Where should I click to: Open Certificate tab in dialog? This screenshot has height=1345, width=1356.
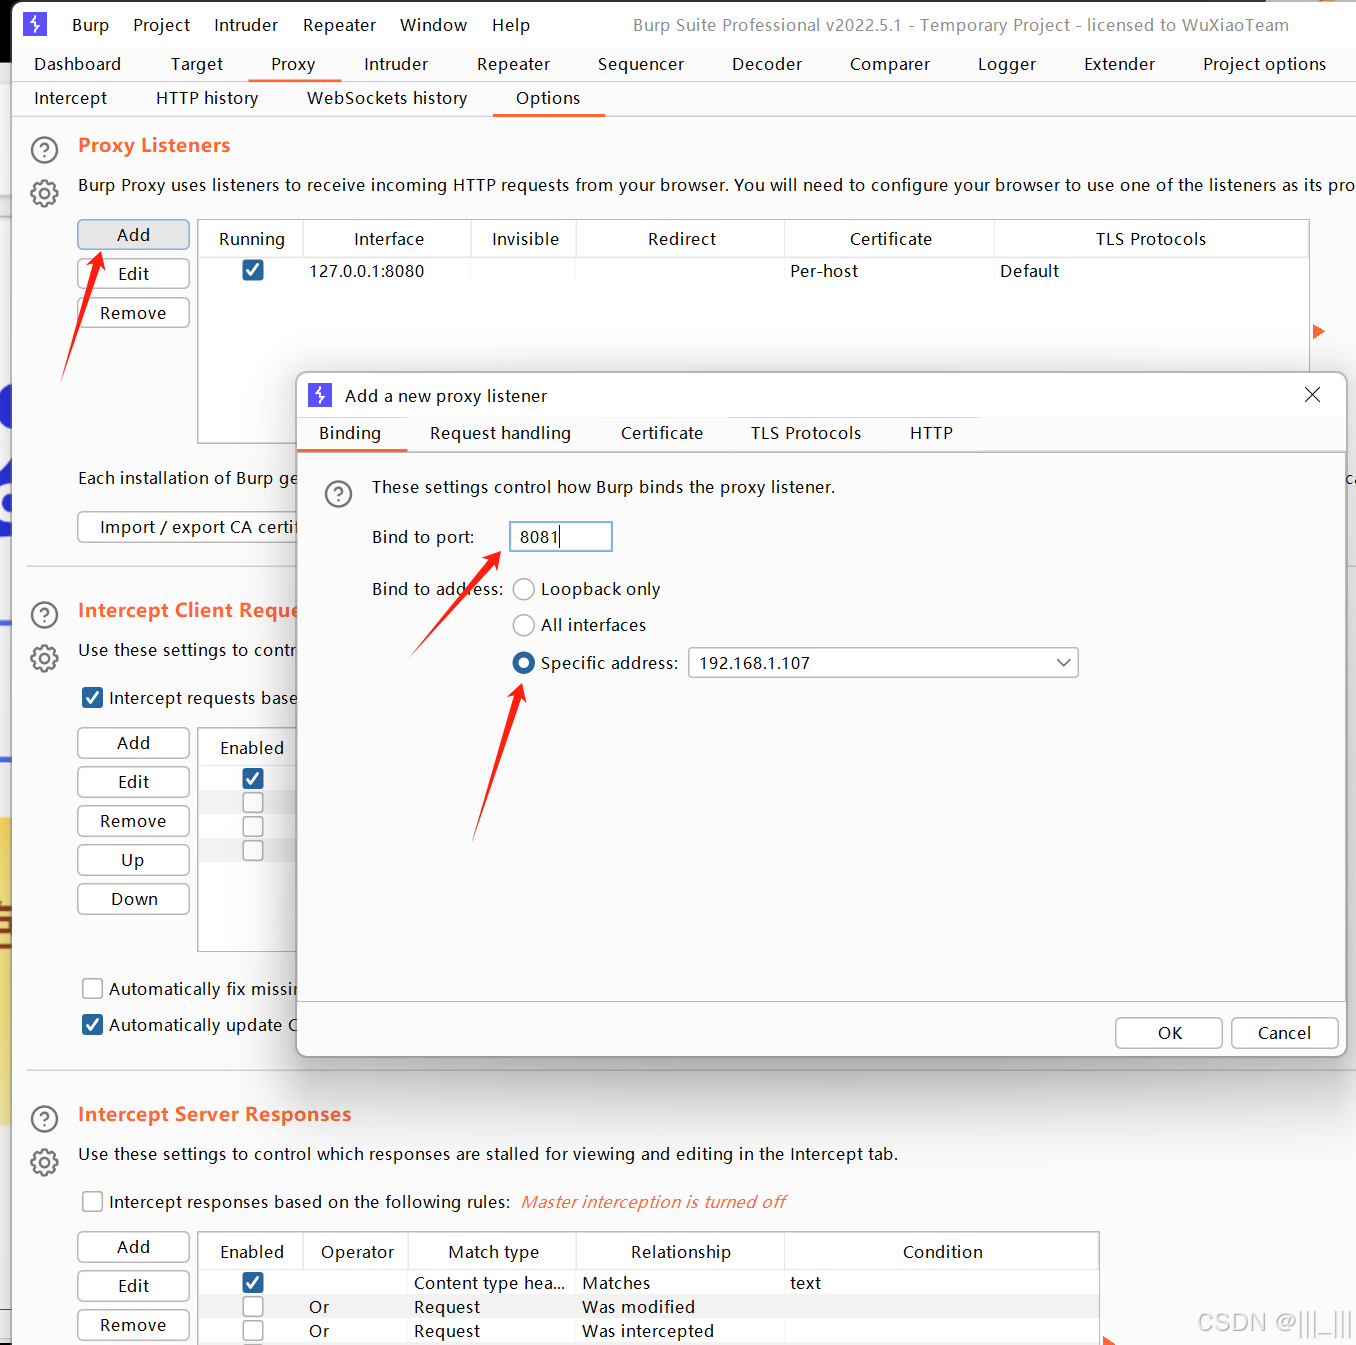point(662,433)
